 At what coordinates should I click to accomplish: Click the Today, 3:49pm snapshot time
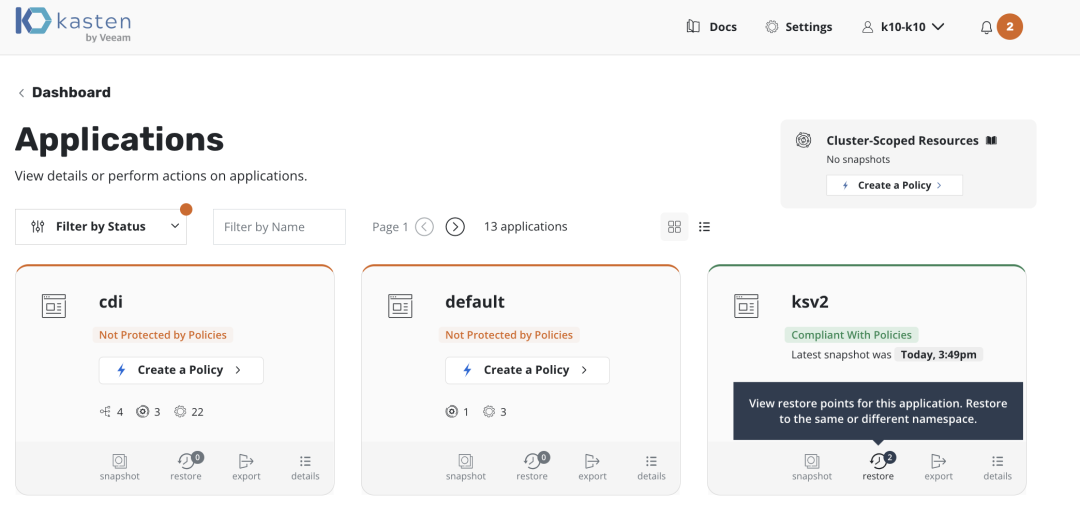coord(939,355)
